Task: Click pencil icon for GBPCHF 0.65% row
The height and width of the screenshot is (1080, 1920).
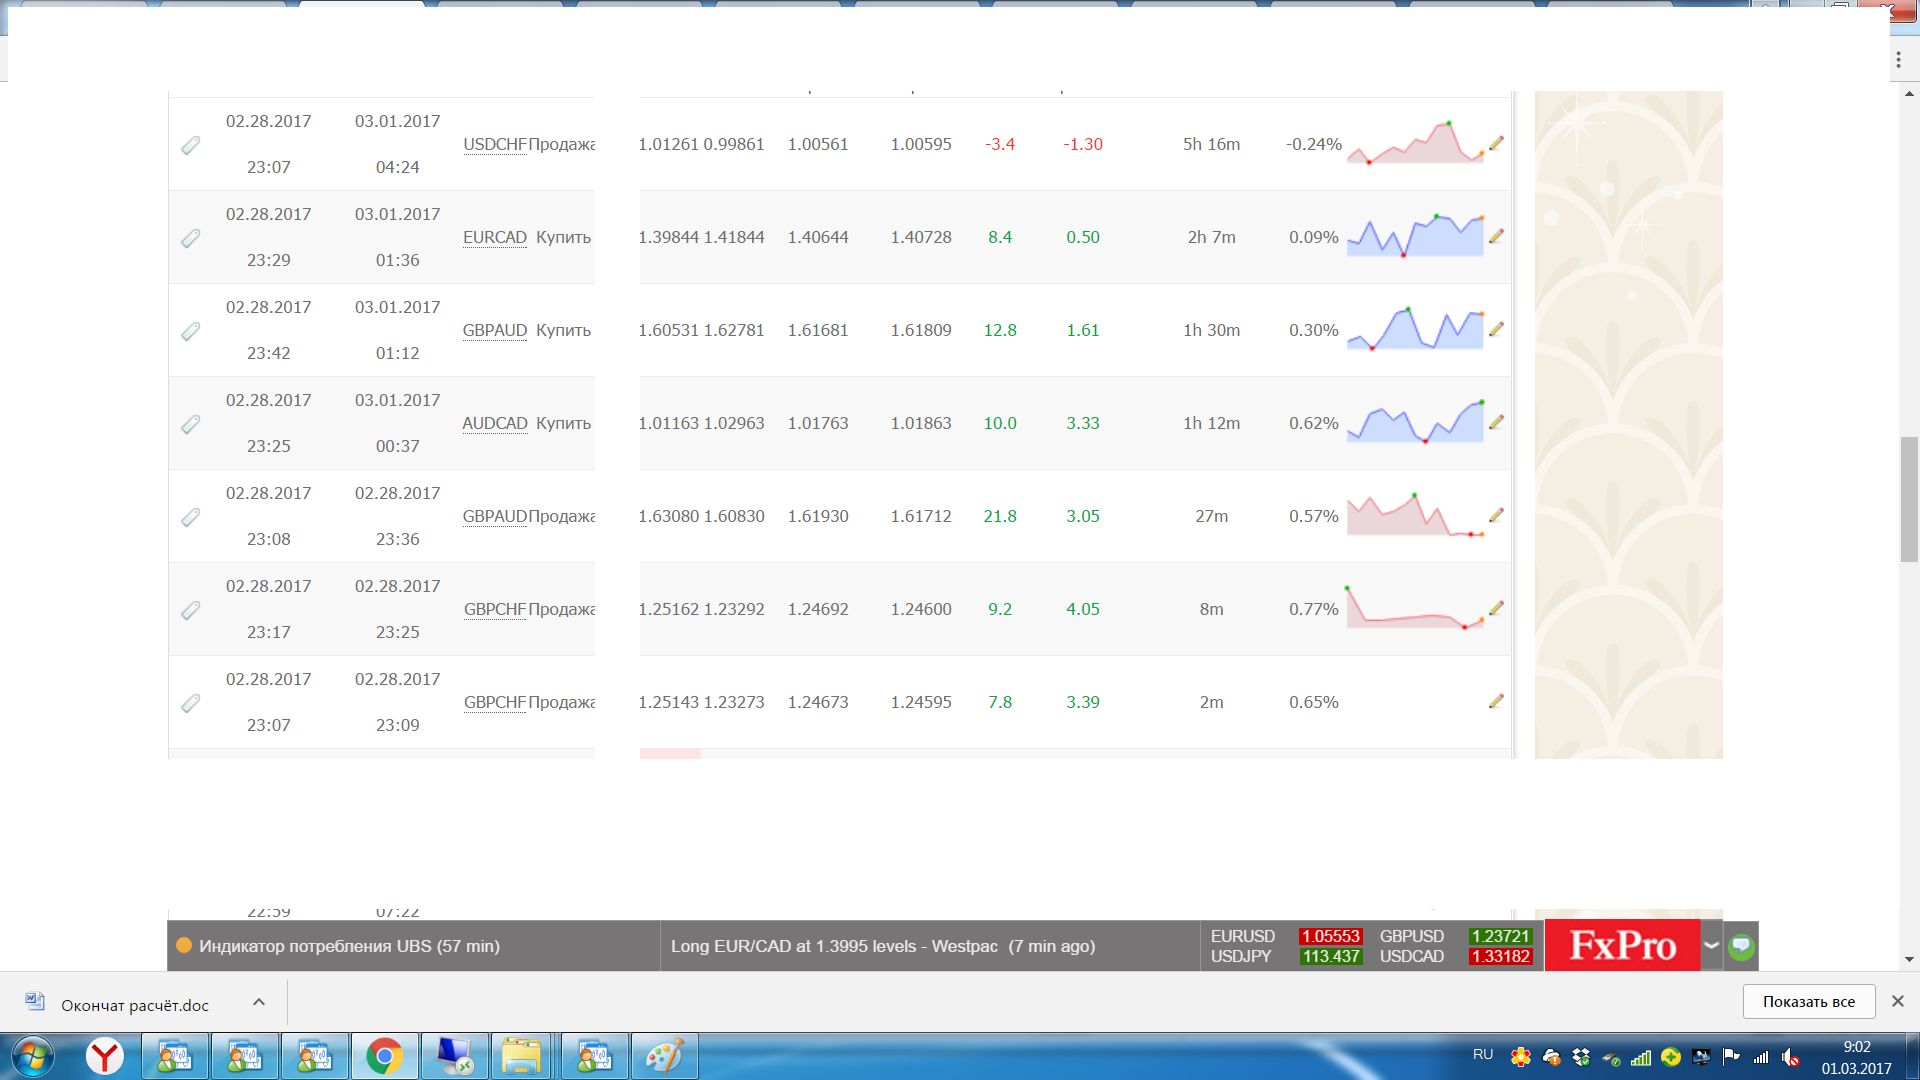Action: [x=1496, y=702]
